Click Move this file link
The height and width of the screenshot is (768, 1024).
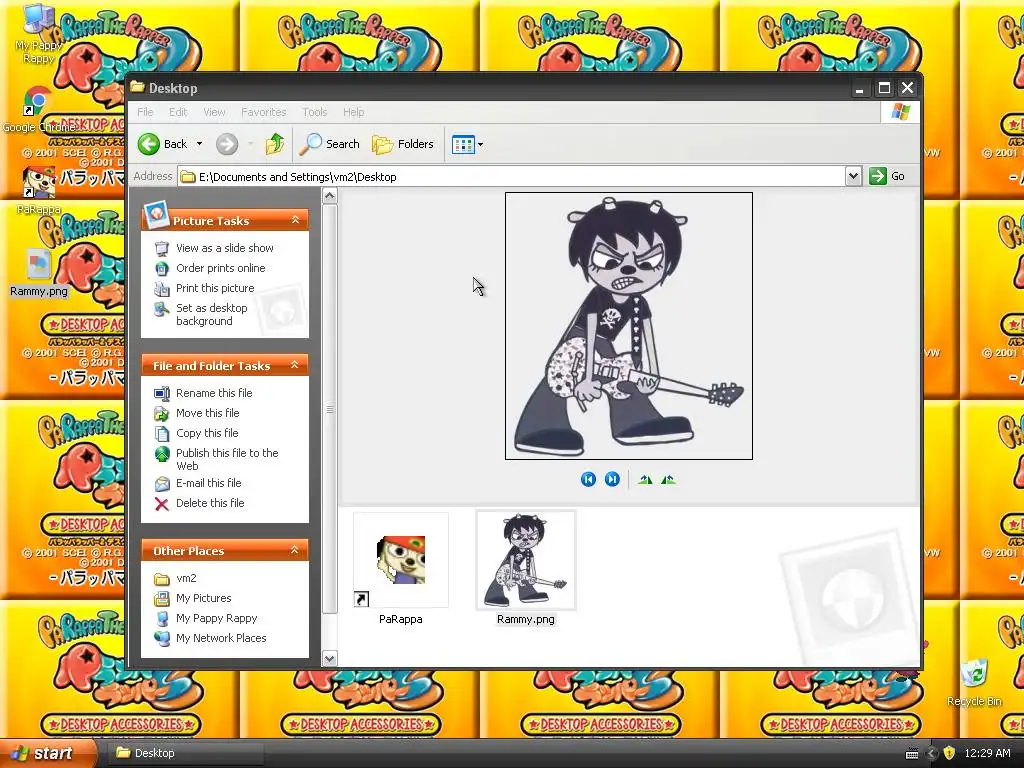(208, 413)
